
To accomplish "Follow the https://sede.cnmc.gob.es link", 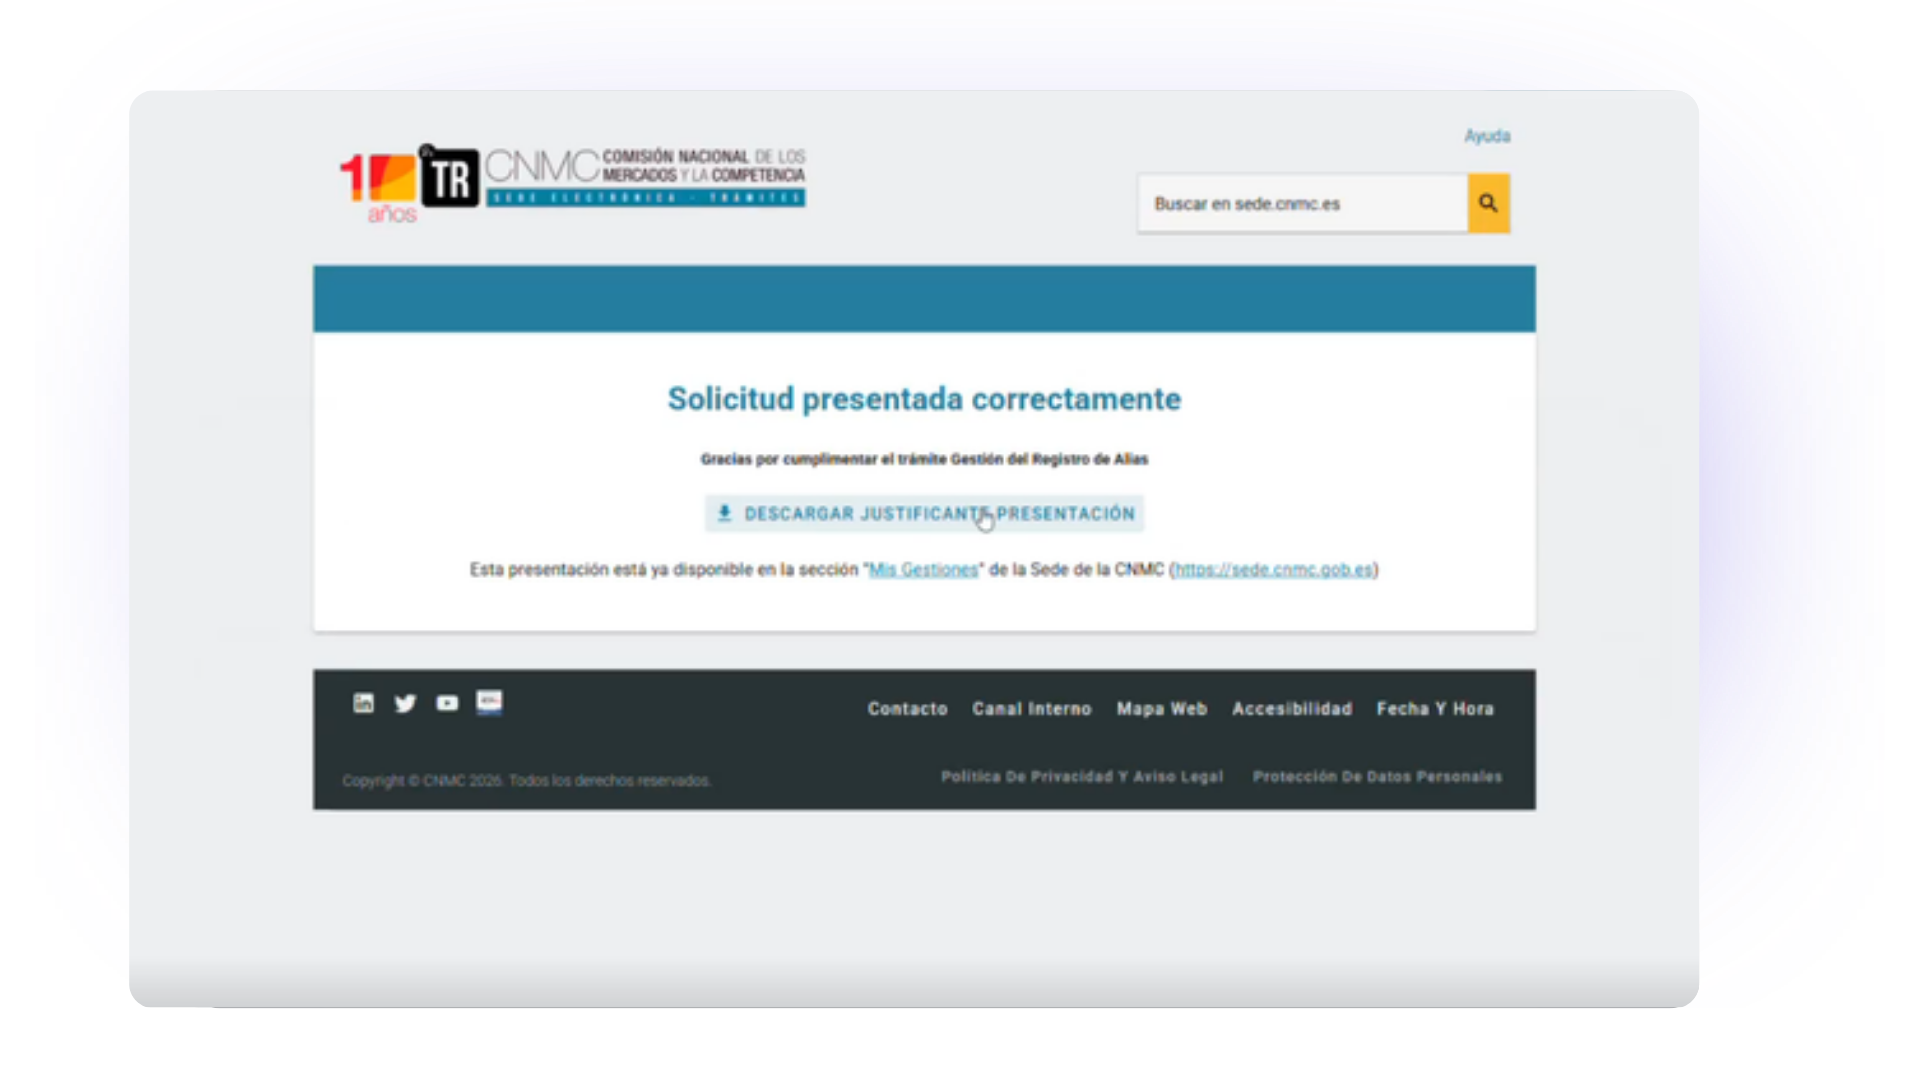I will (1274, 570).
